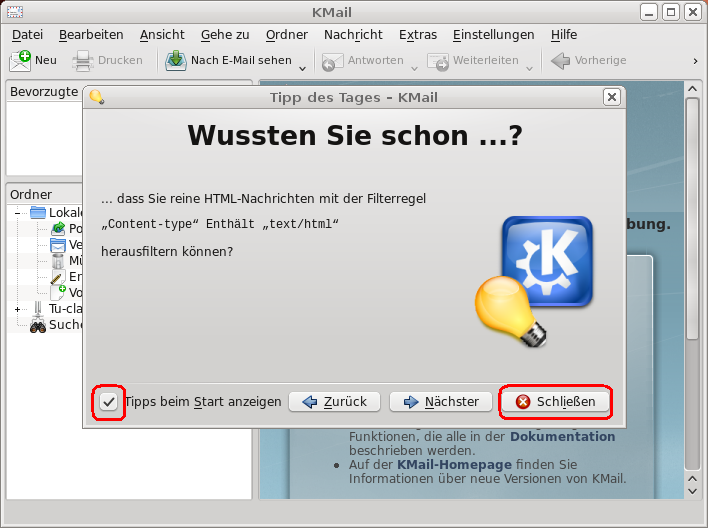
Task: Click the KMail envelope icon in title bar
Action: pyautogui.click(x=15, y=12)
